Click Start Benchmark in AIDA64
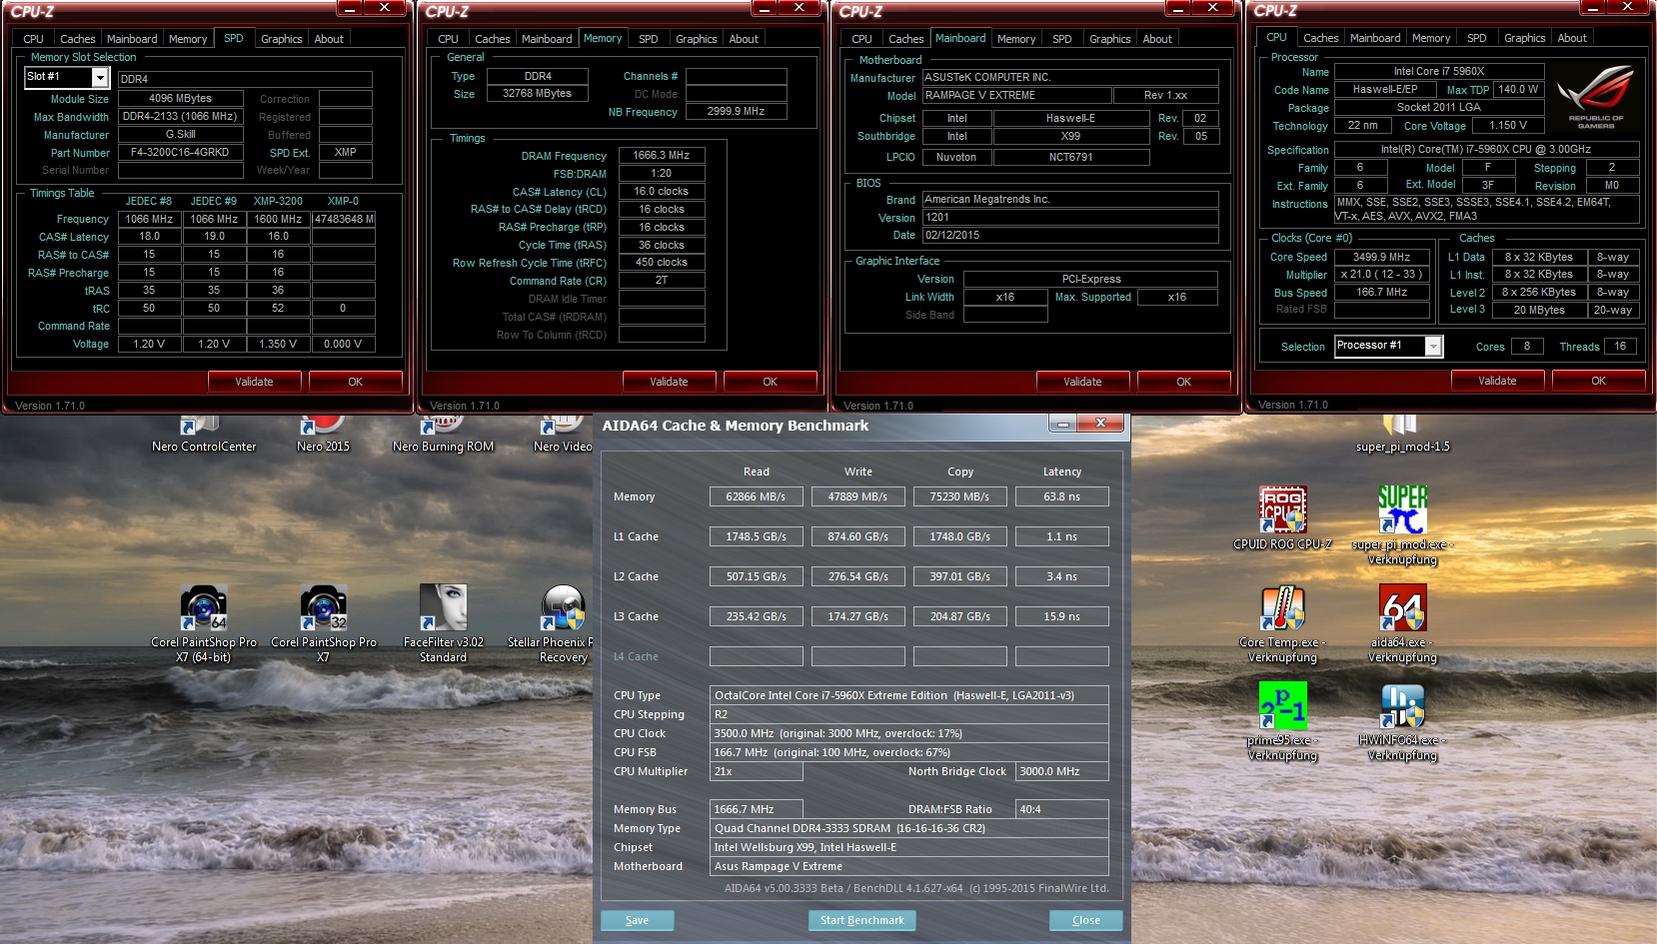Image resolution: width=1657 pixels, height=944 pixels. click(862, 920)
